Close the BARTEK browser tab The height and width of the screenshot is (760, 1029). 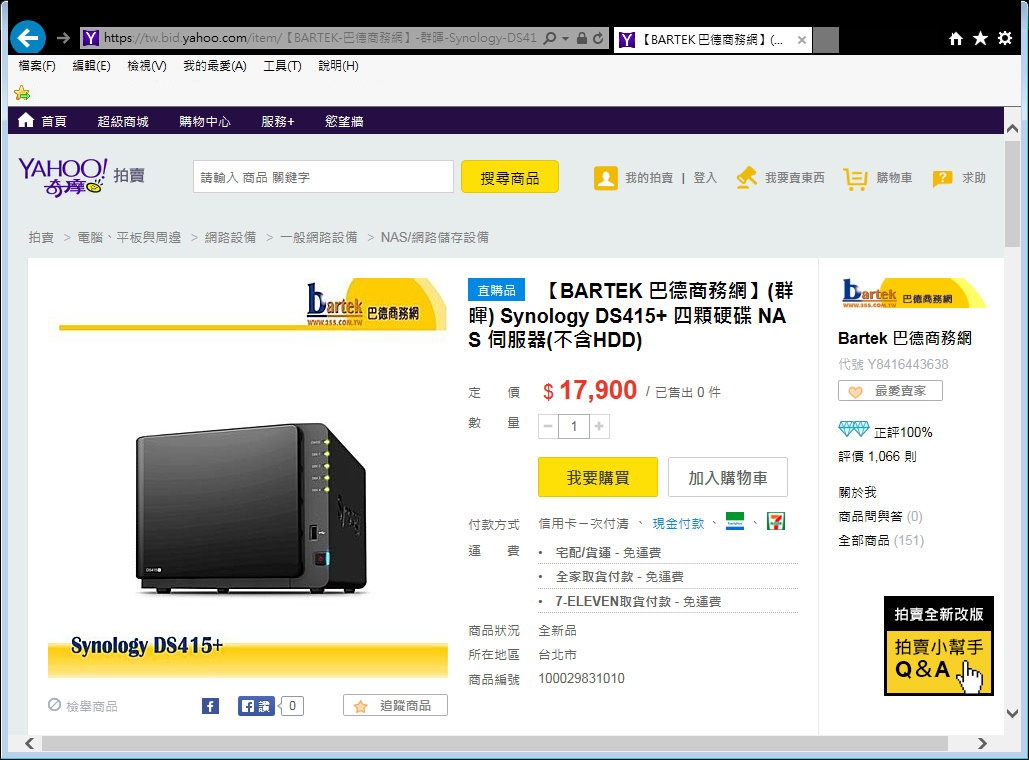coord(801,40)
